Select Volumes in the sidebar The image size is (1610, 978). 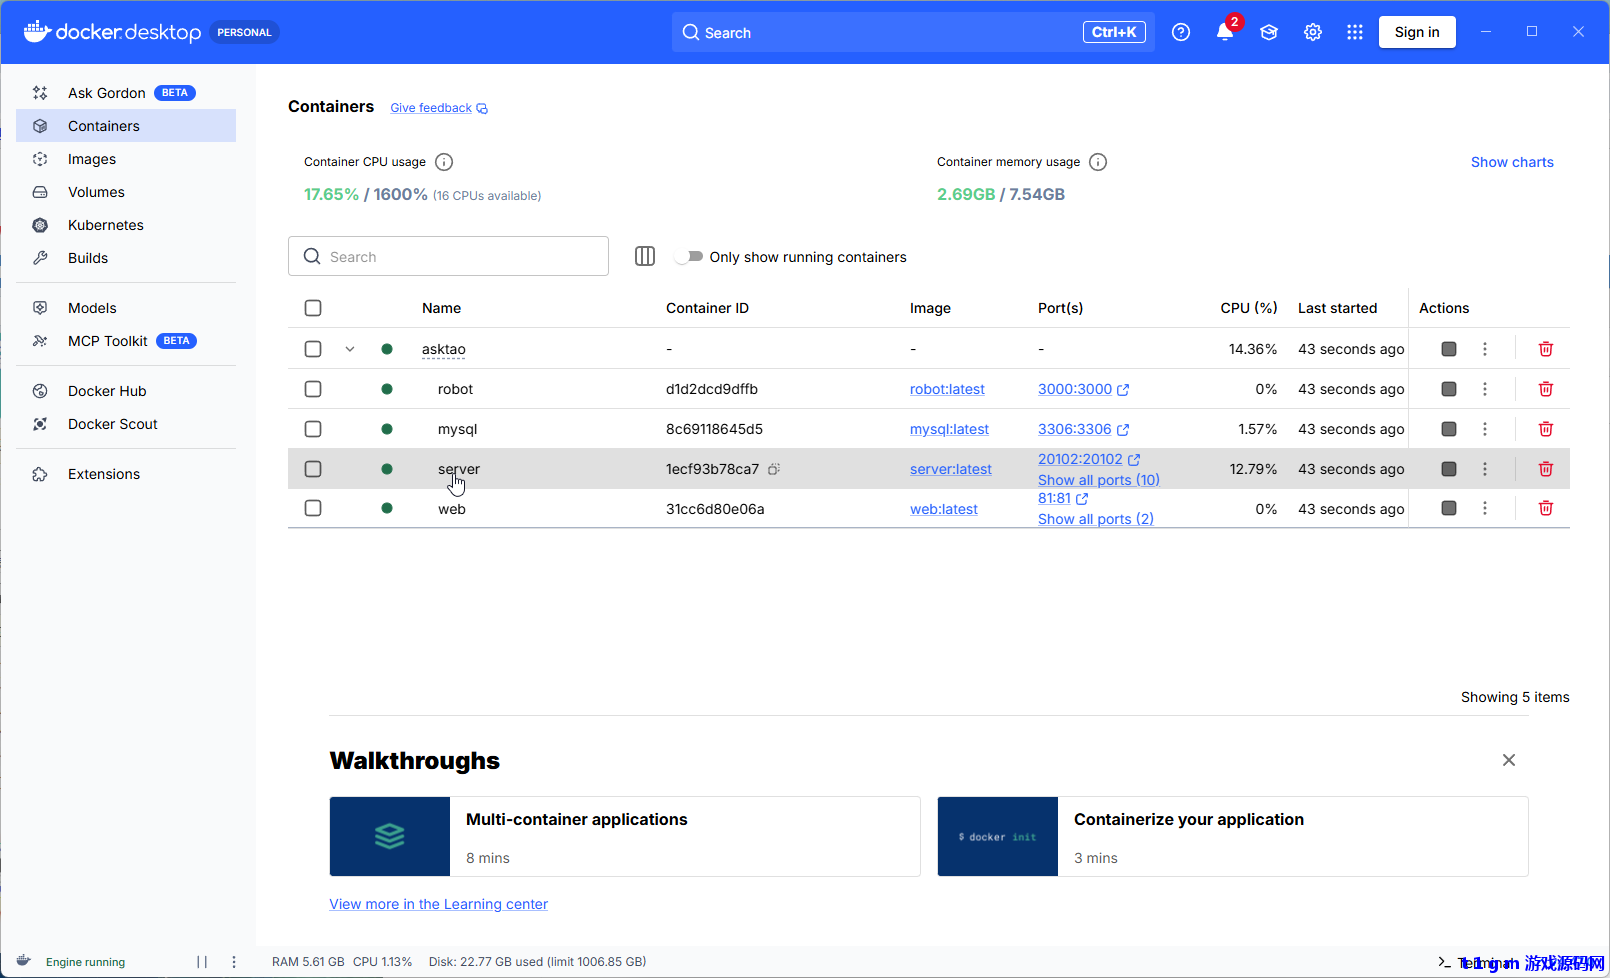(96, 192)
